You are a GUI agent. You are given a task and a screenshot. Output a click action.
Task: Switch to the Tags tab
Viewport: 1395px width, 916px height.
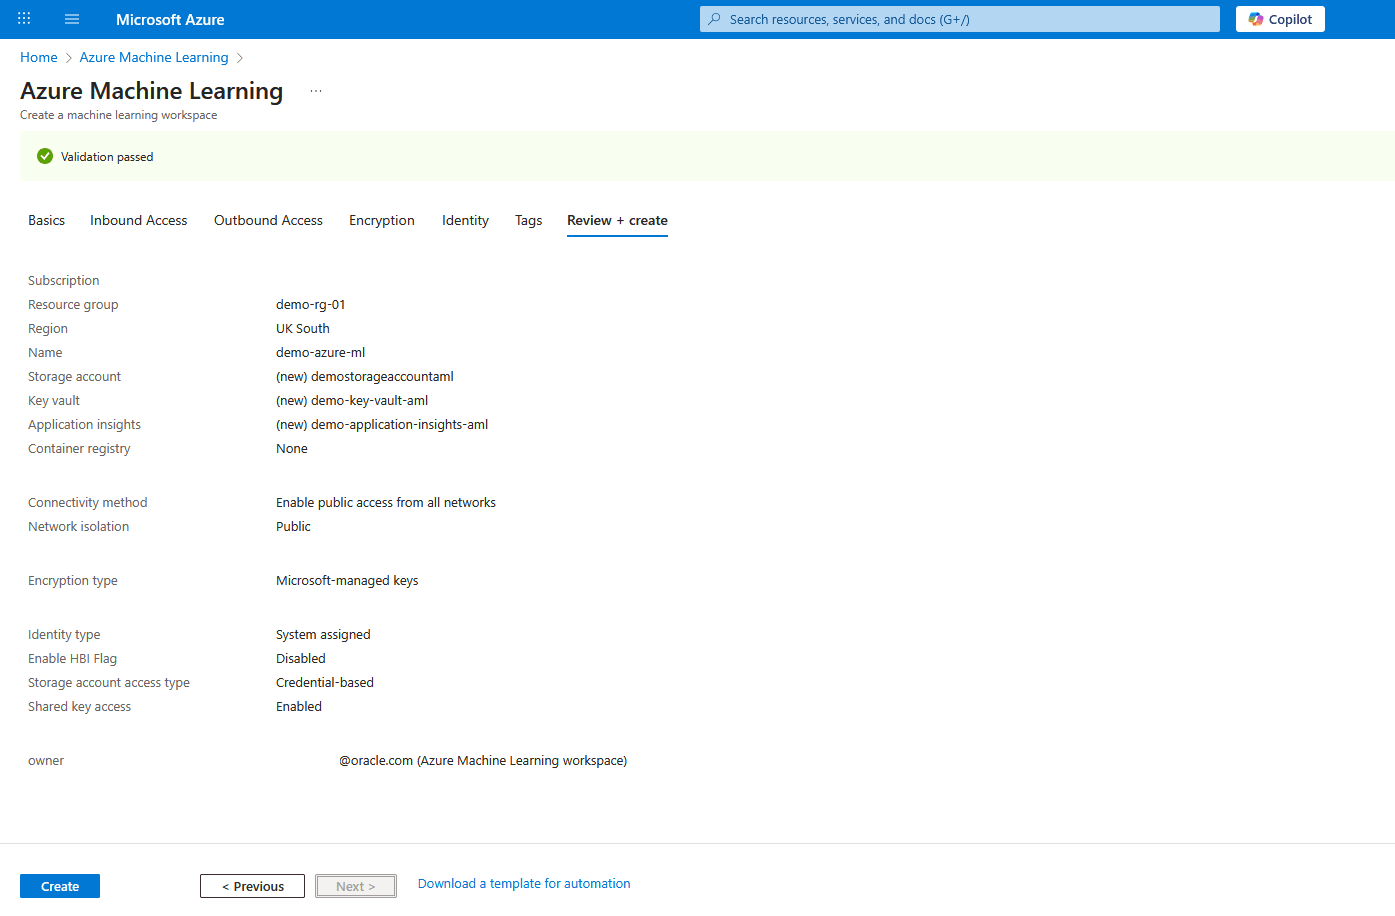(x=528, y=220)
